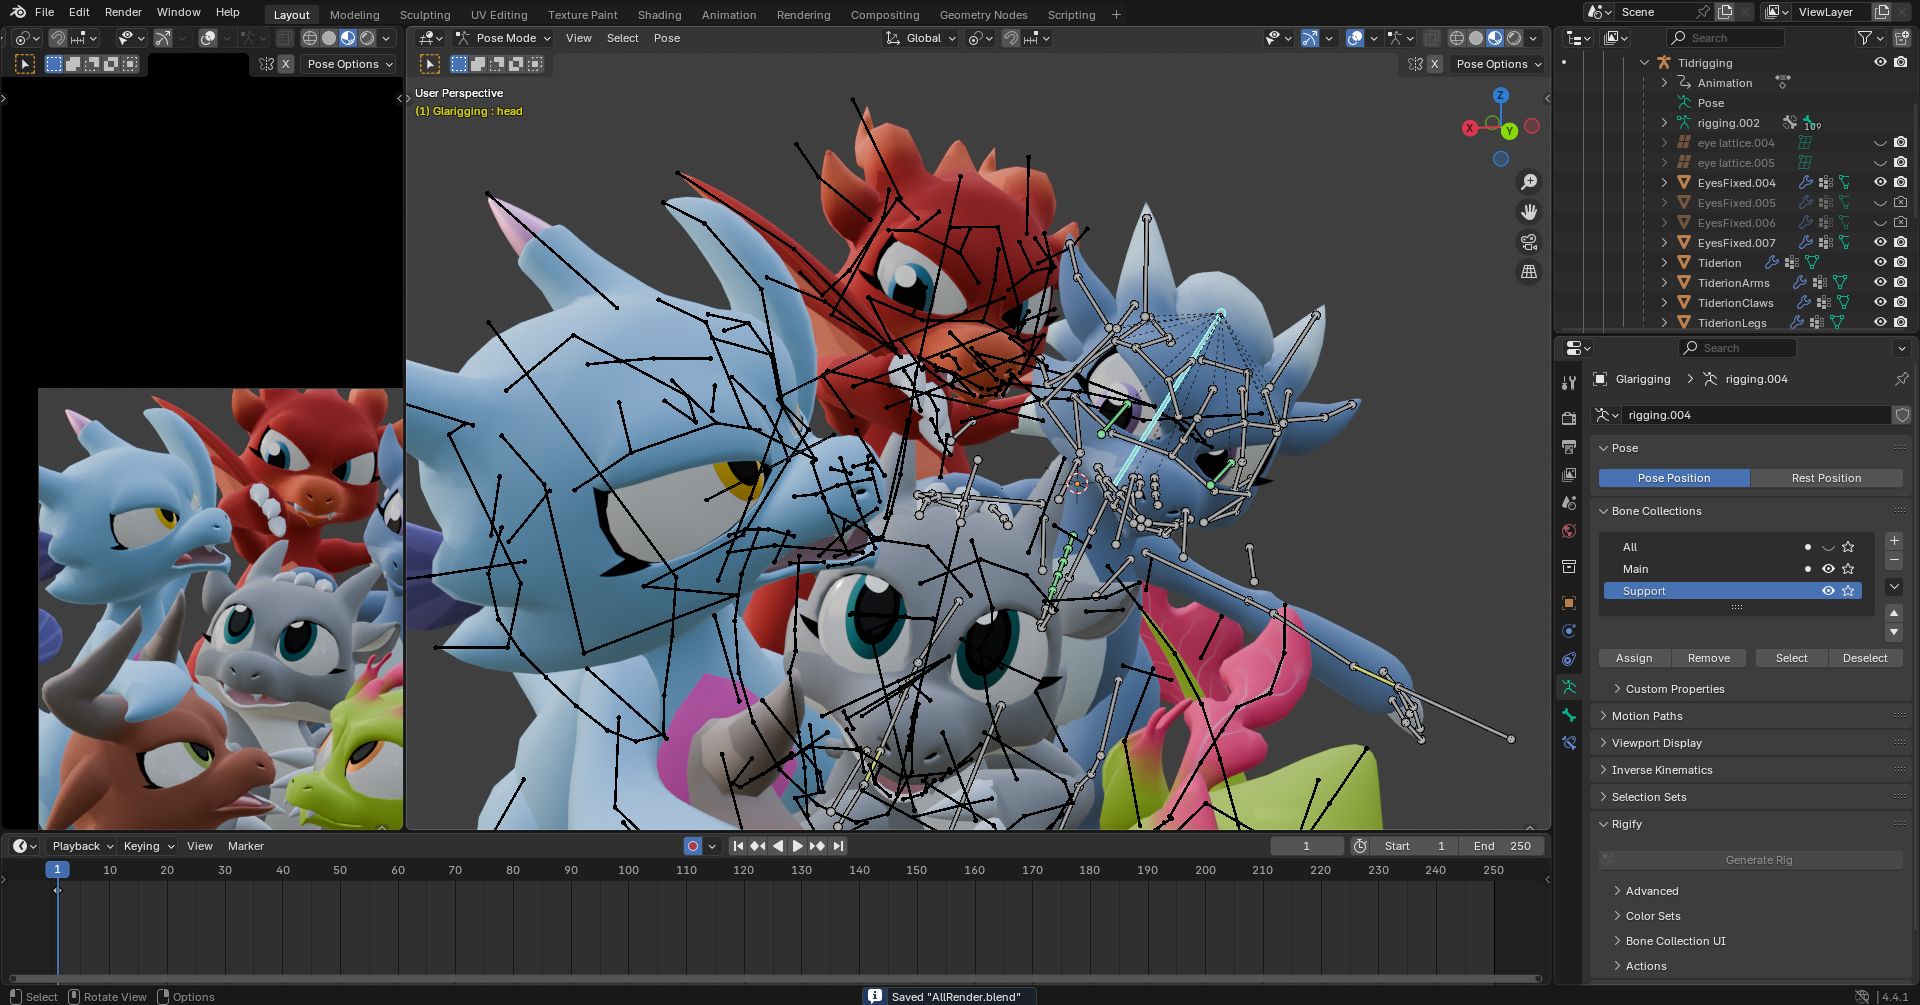Open bone collection specials dropdown arrow

click(x=1894, y=587)
